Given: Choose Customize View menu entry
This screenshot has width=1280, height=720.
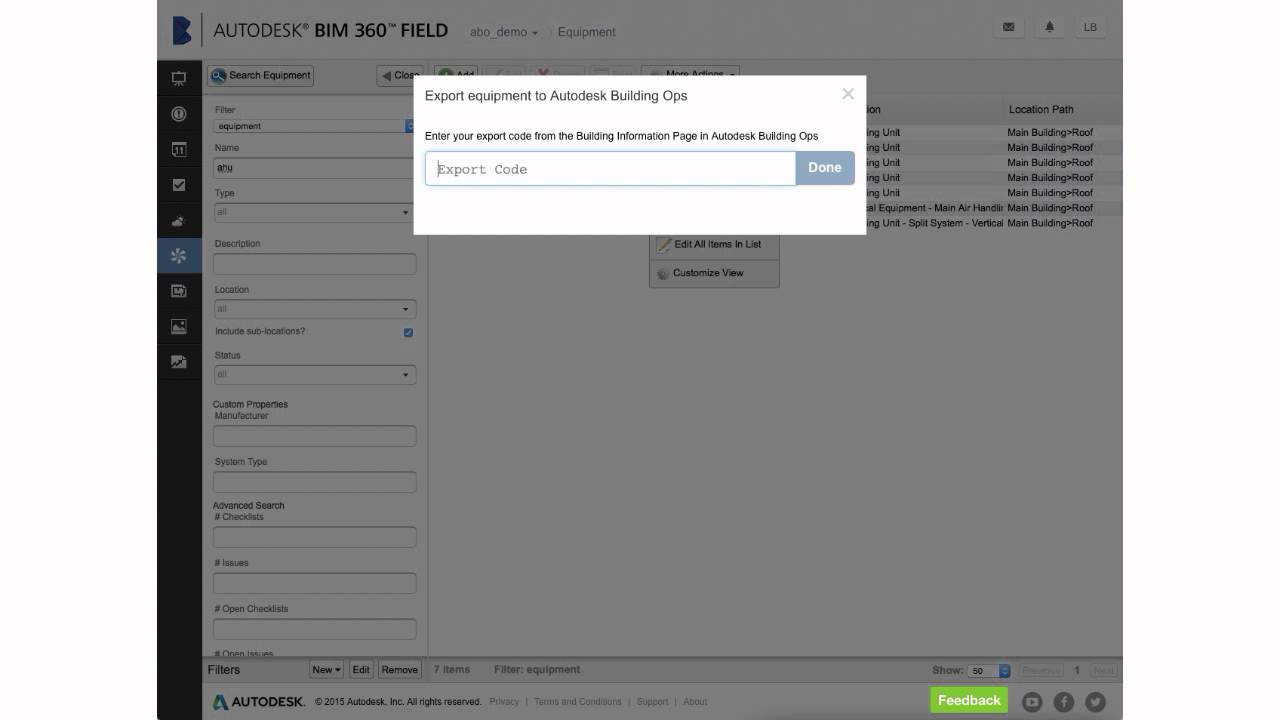Looking at the screenshot, I should [x=714, y=273].
